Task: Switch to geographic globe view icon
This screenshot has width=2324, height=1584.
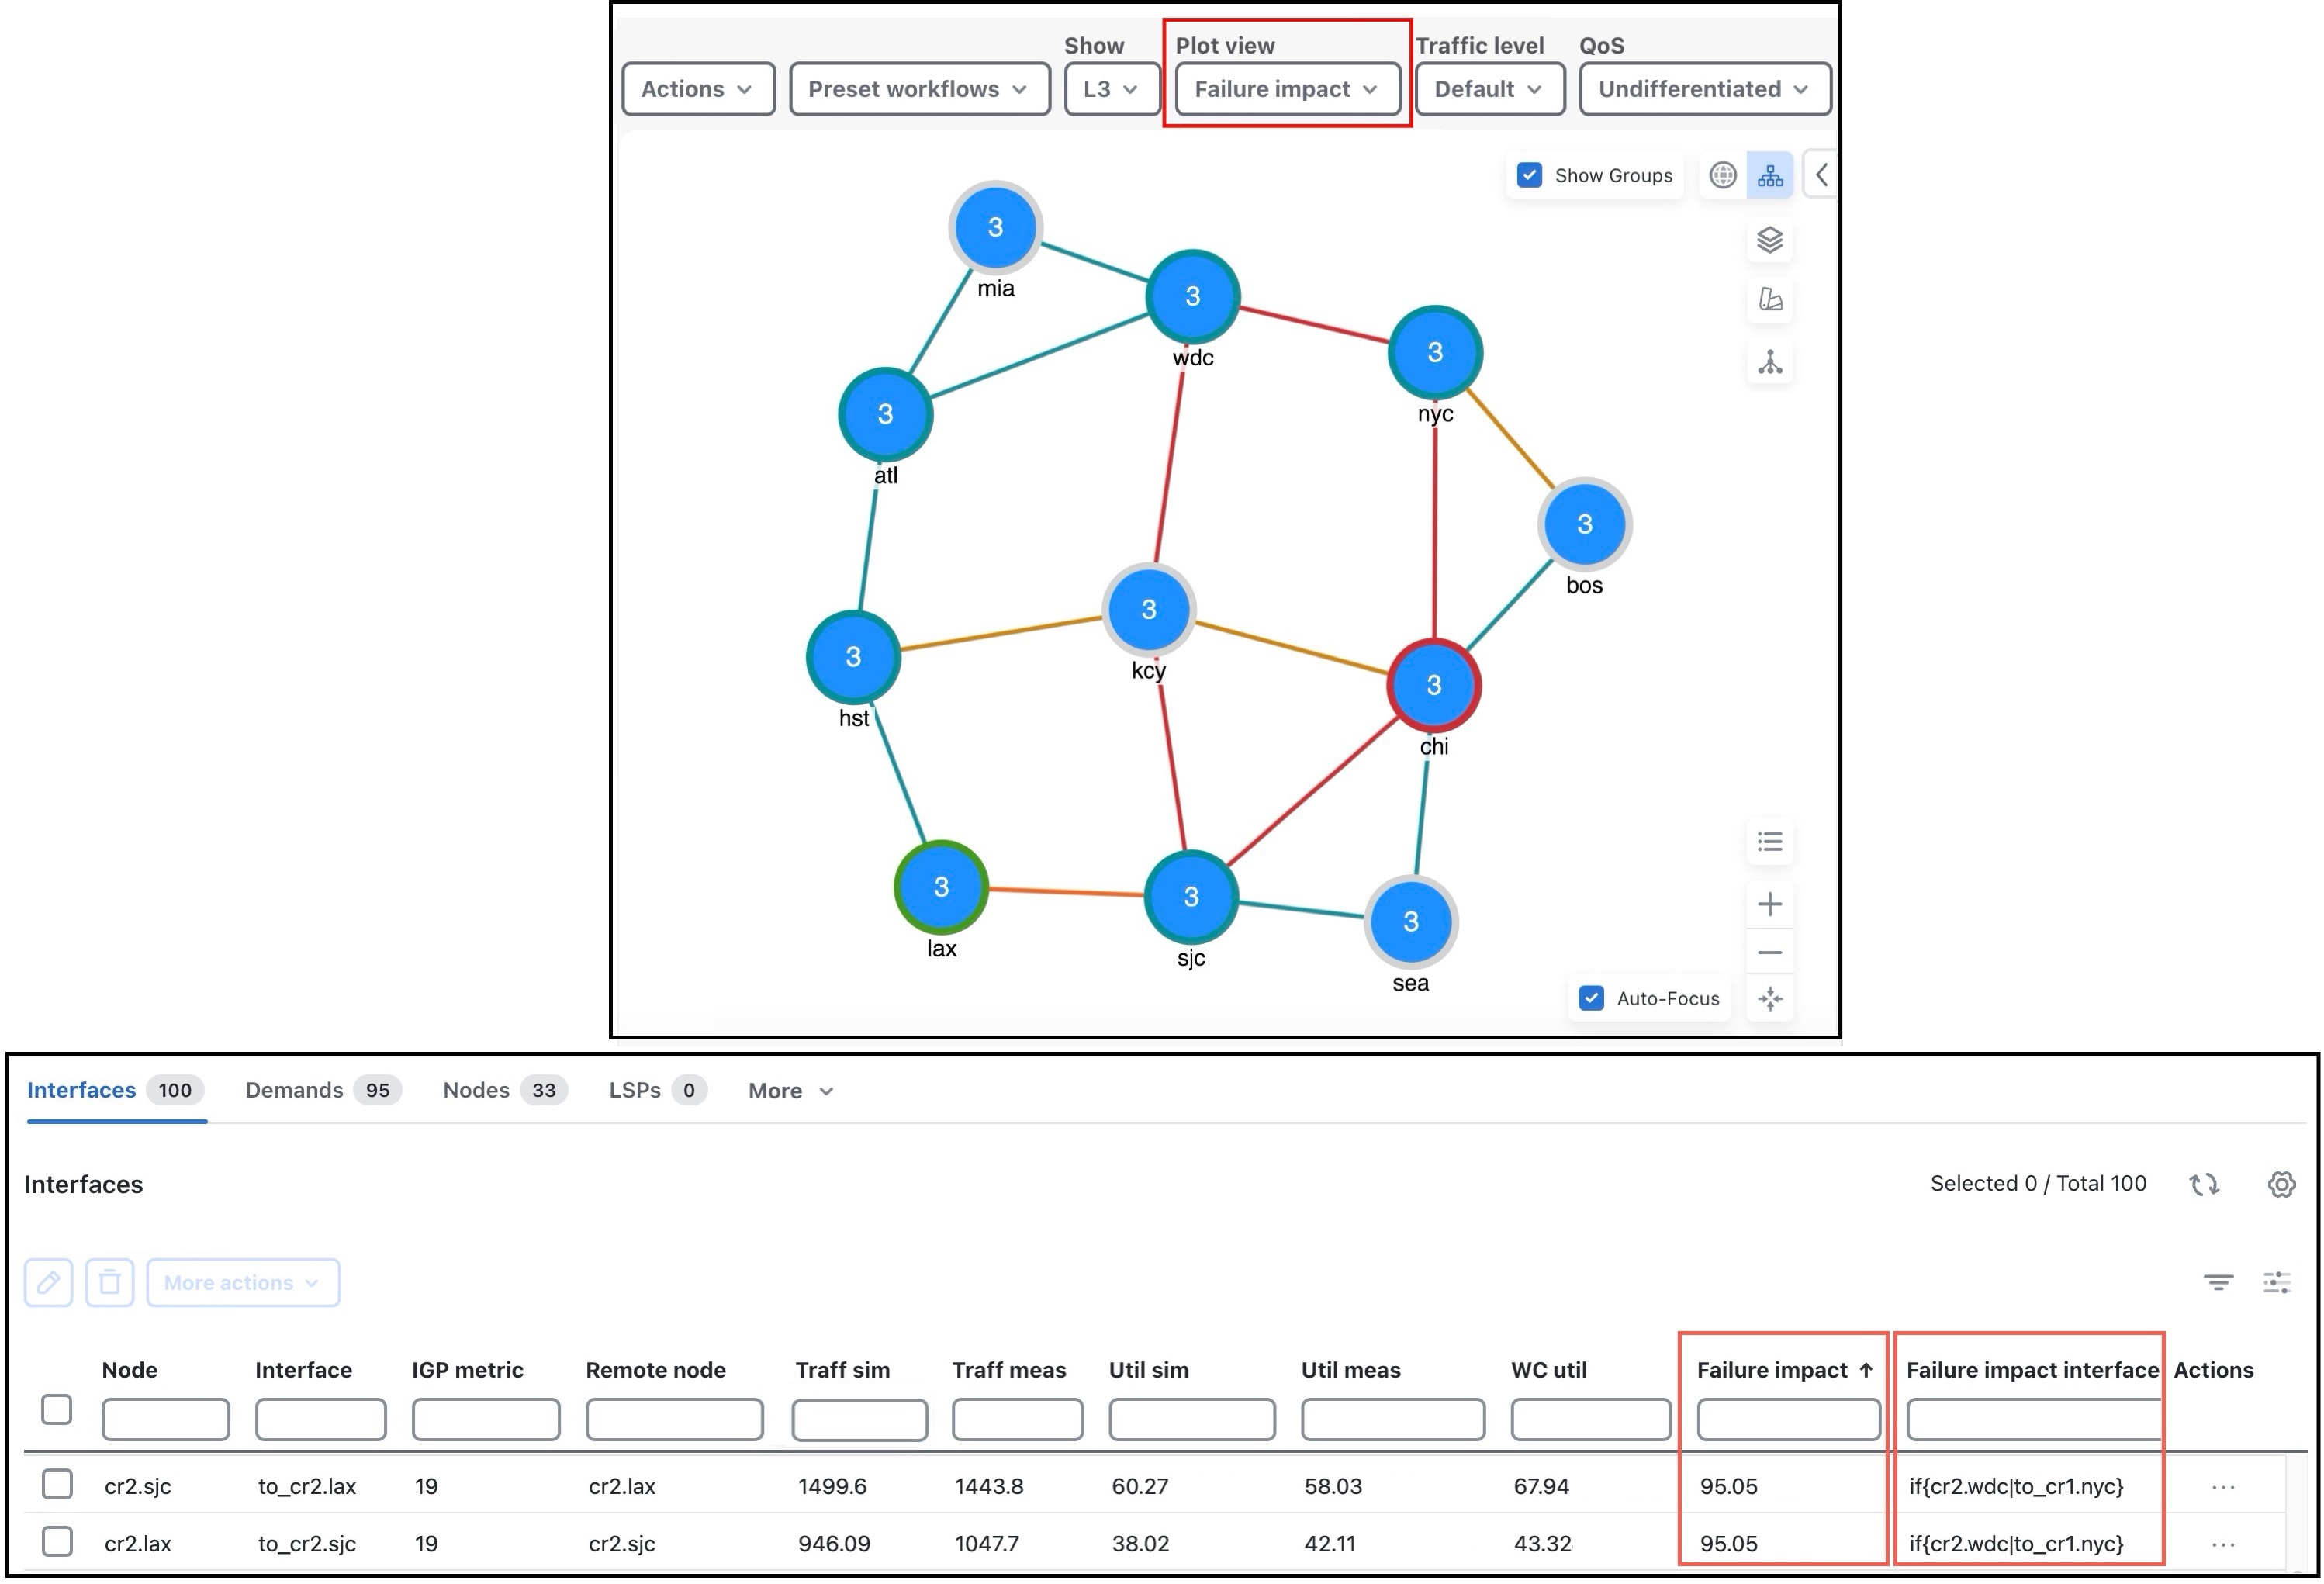Action: point(1722,175)
